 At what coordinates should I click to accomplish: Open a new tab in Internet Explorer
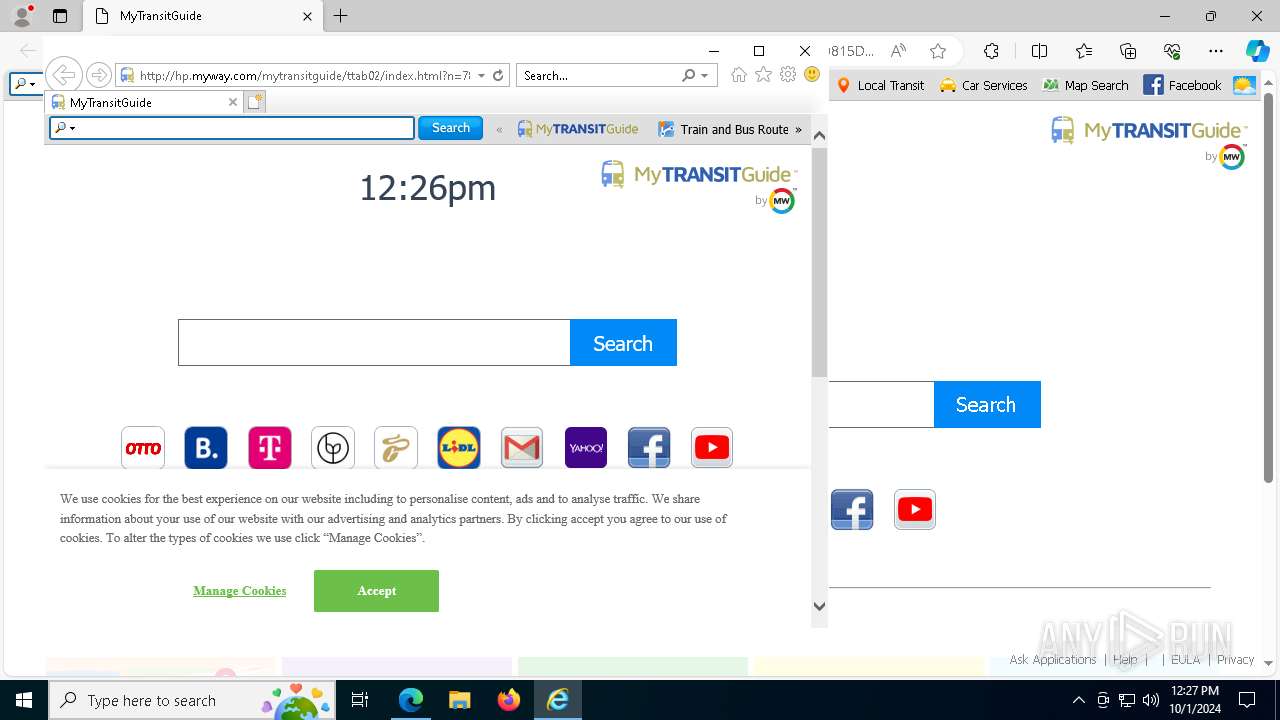tap(254, 102)
